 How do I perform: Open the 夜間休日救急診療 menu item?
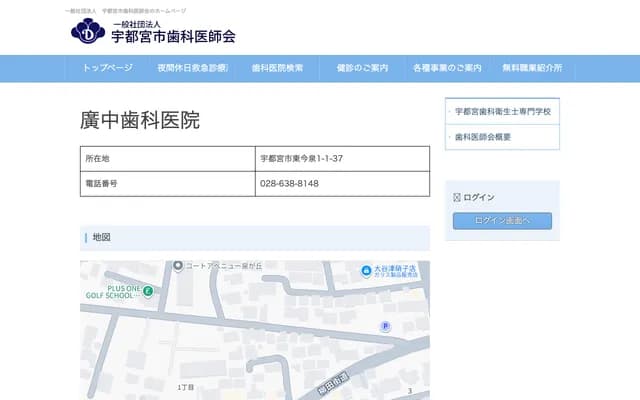(192, 68)
